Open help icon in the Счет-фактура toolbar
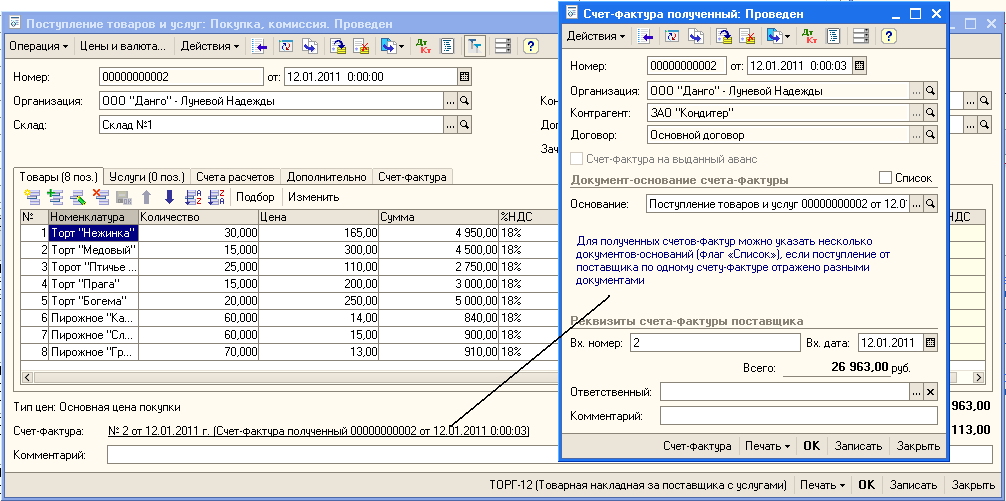 (x=888, y=36)
